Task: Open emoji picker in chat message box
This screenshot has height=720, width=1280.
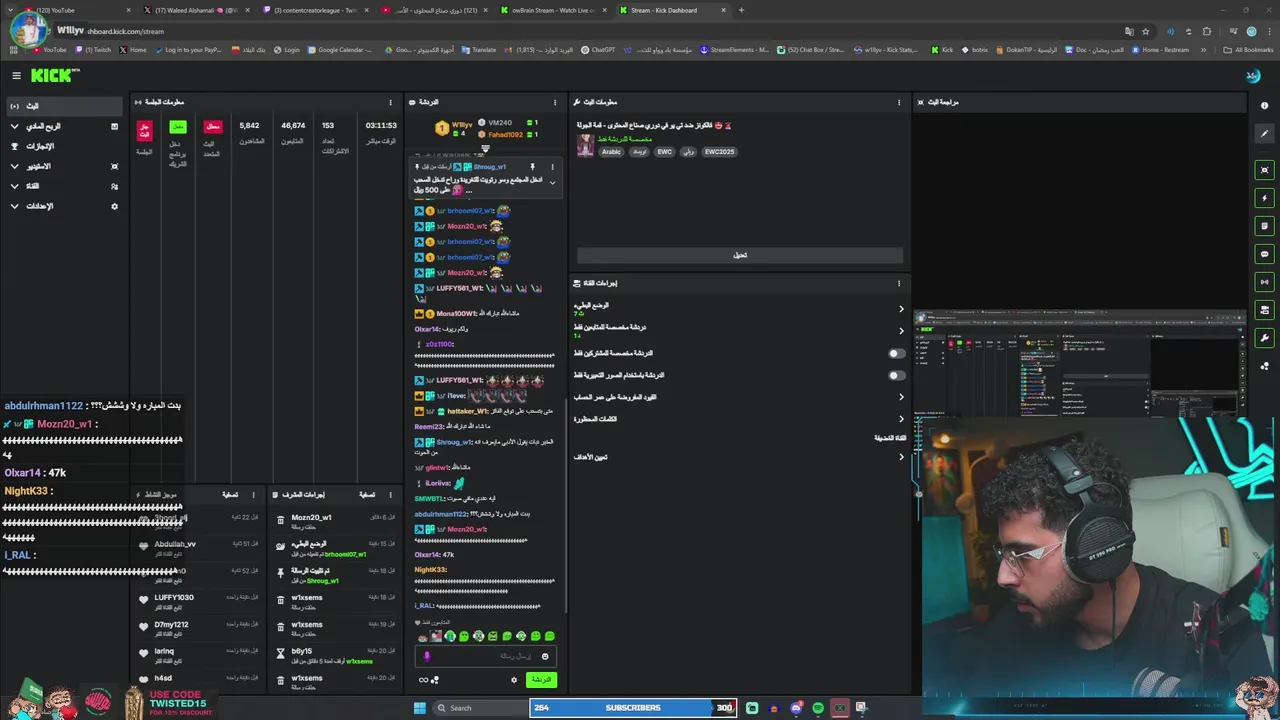Action: pyautogui.click(x=545, y=657)
